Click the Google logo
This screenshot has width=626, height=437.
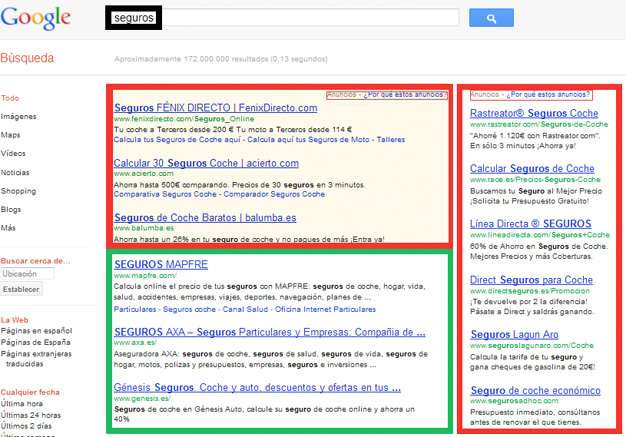tap(36, 18)
